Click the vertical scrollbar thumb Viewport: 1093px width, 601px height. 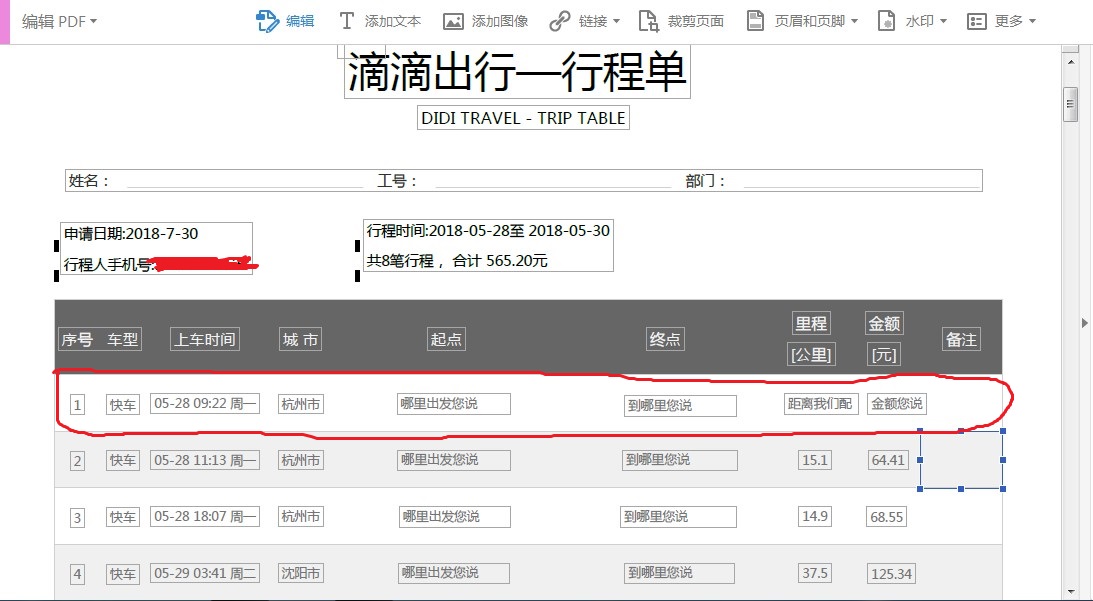tap(1071, 105)
